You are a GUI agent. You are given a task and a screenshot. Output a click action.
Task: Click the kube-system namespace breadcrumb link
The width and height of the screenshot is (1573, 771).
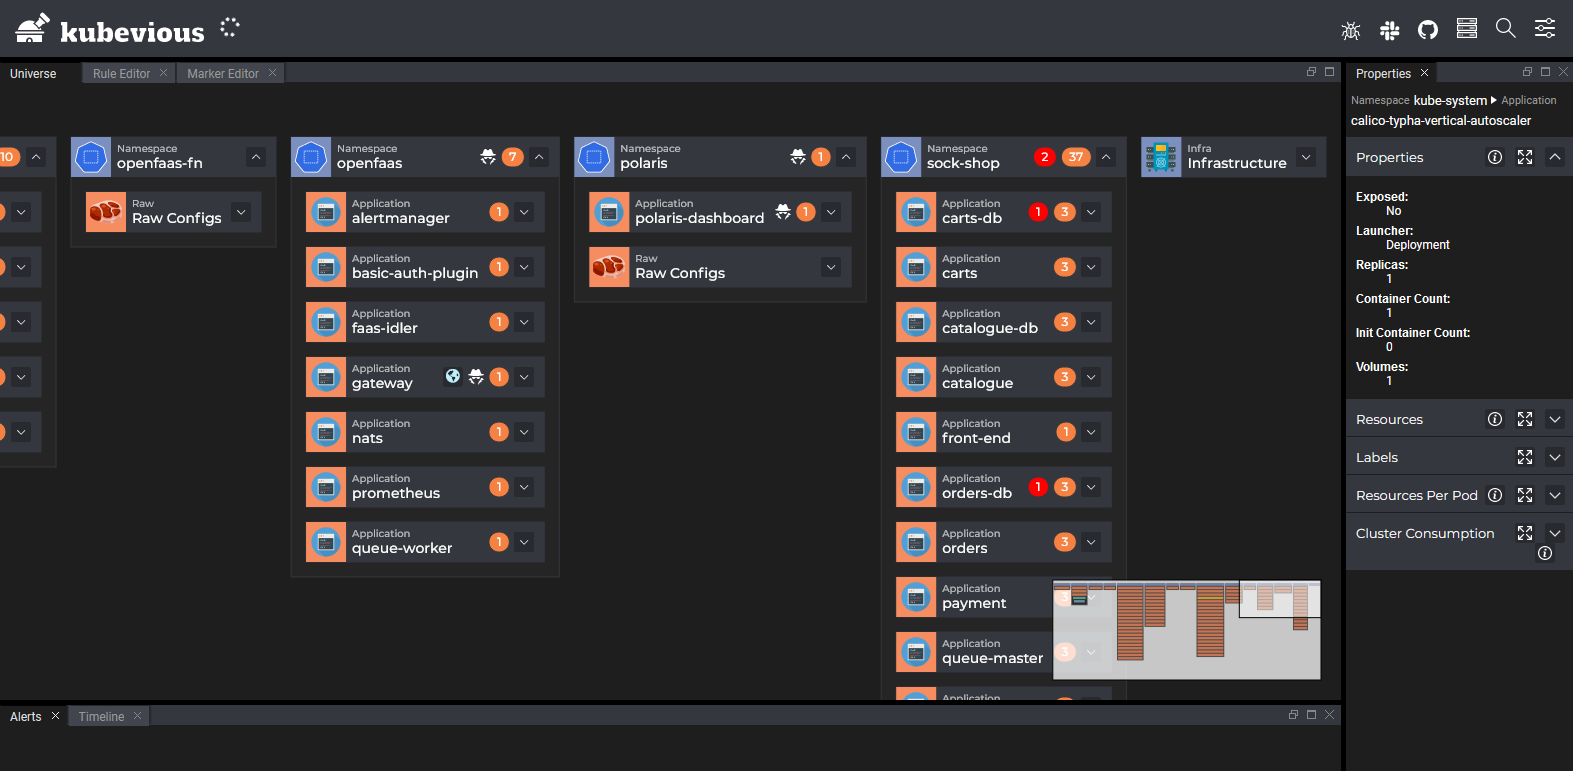click(1450, 100)
